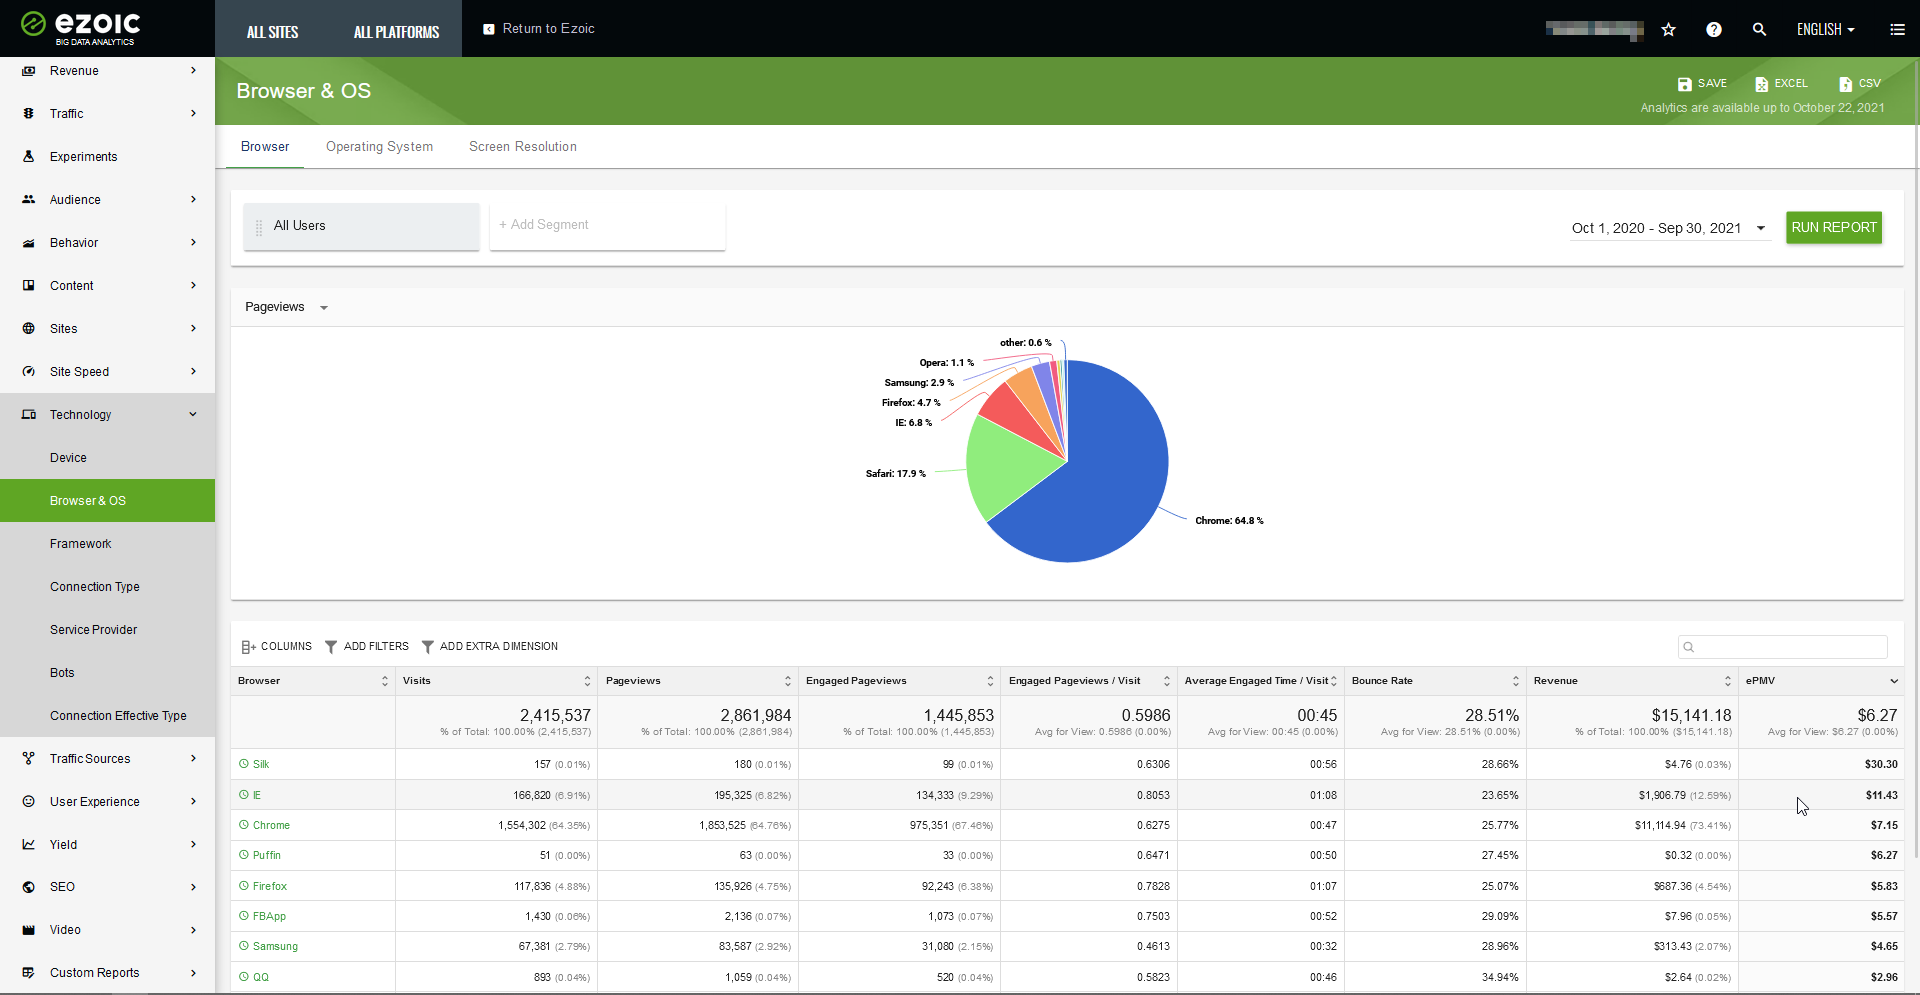Open the help question mark icon
Image resolution: width=1920 pixels, height=995 pixels.
[1713, 30]
